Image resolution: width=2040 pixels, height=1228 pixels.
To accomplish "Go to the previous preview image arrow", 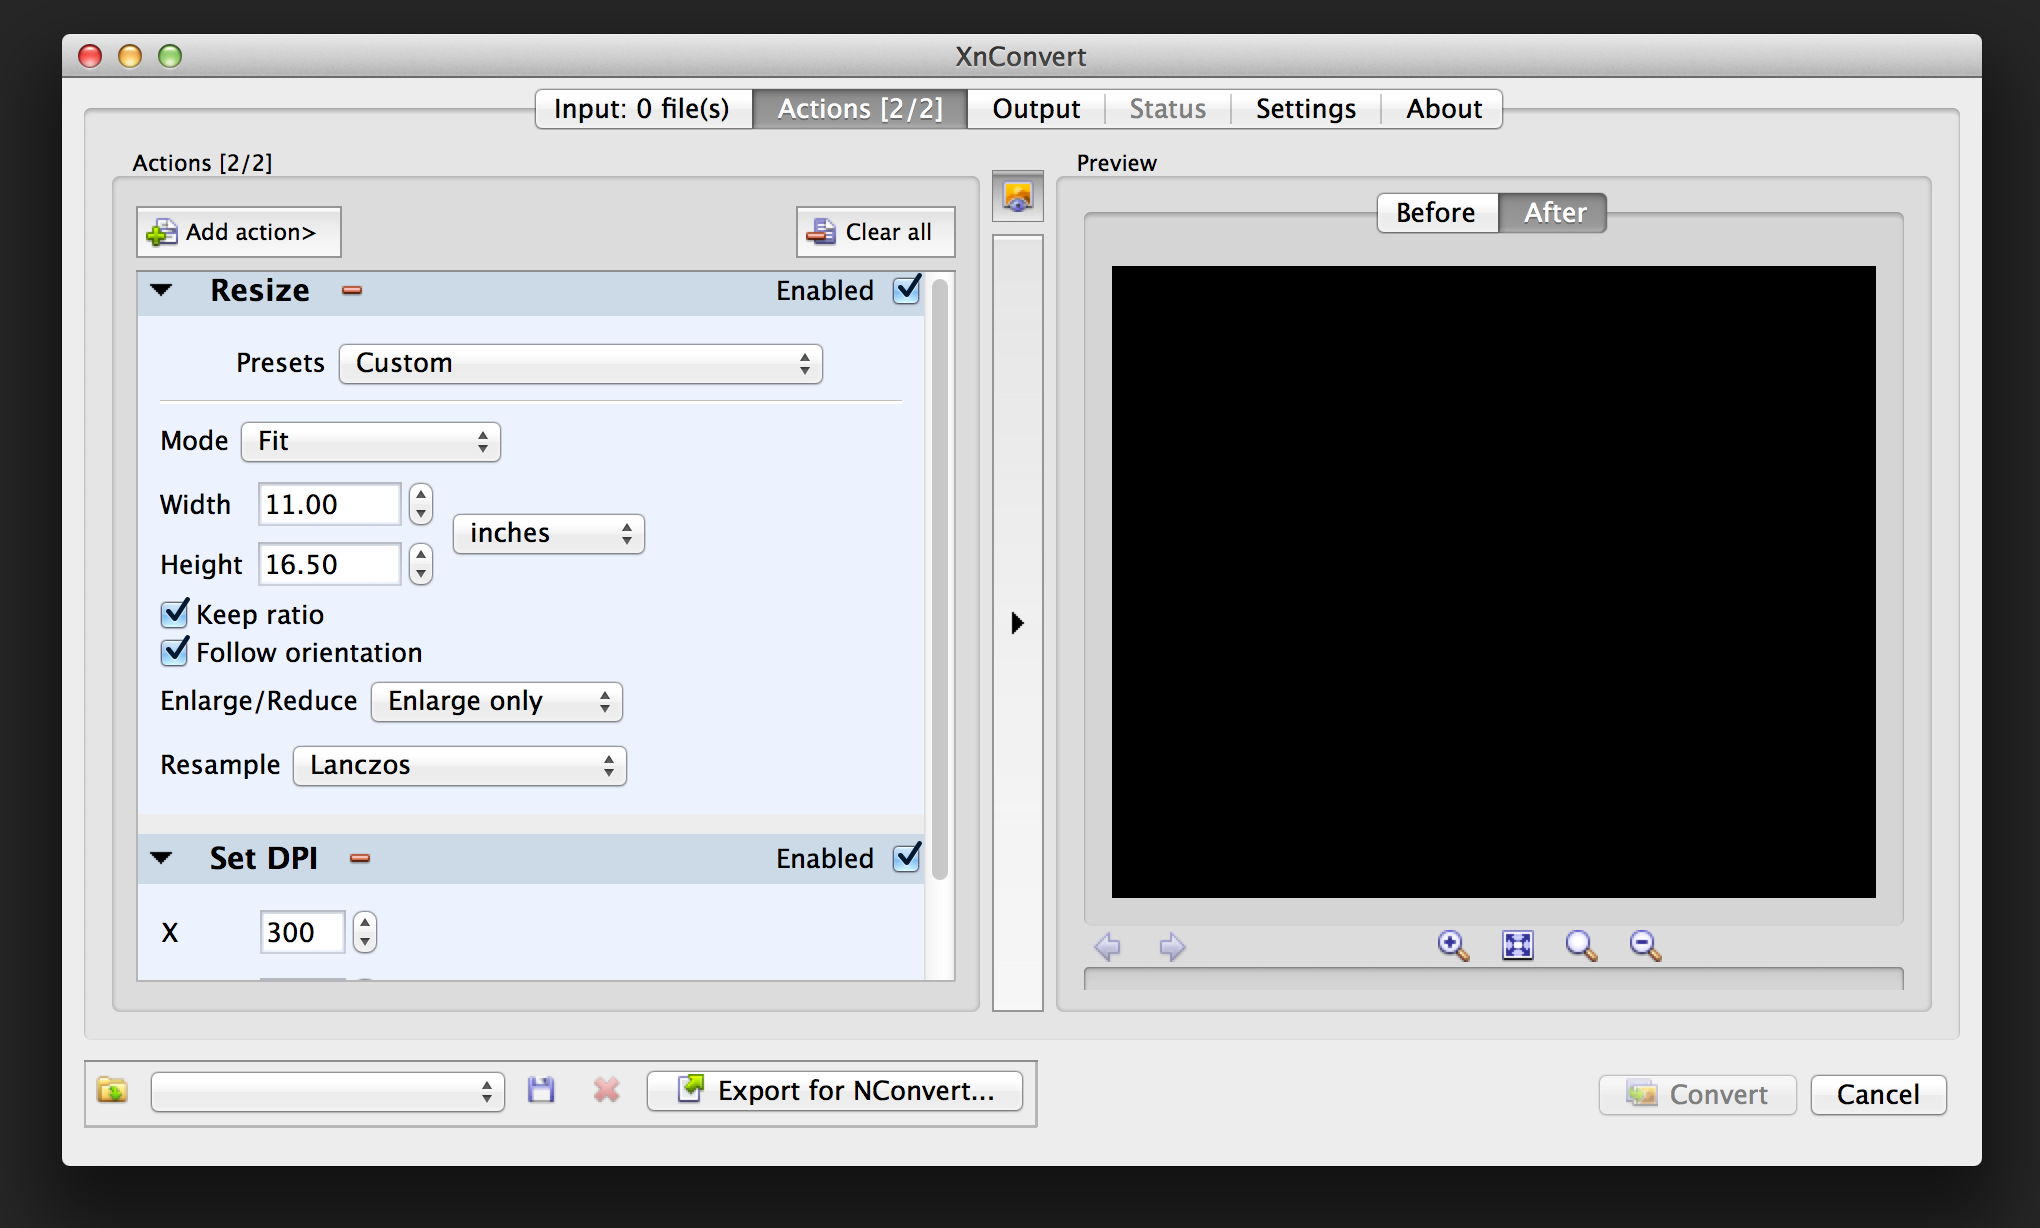I will pos(1108,946).
